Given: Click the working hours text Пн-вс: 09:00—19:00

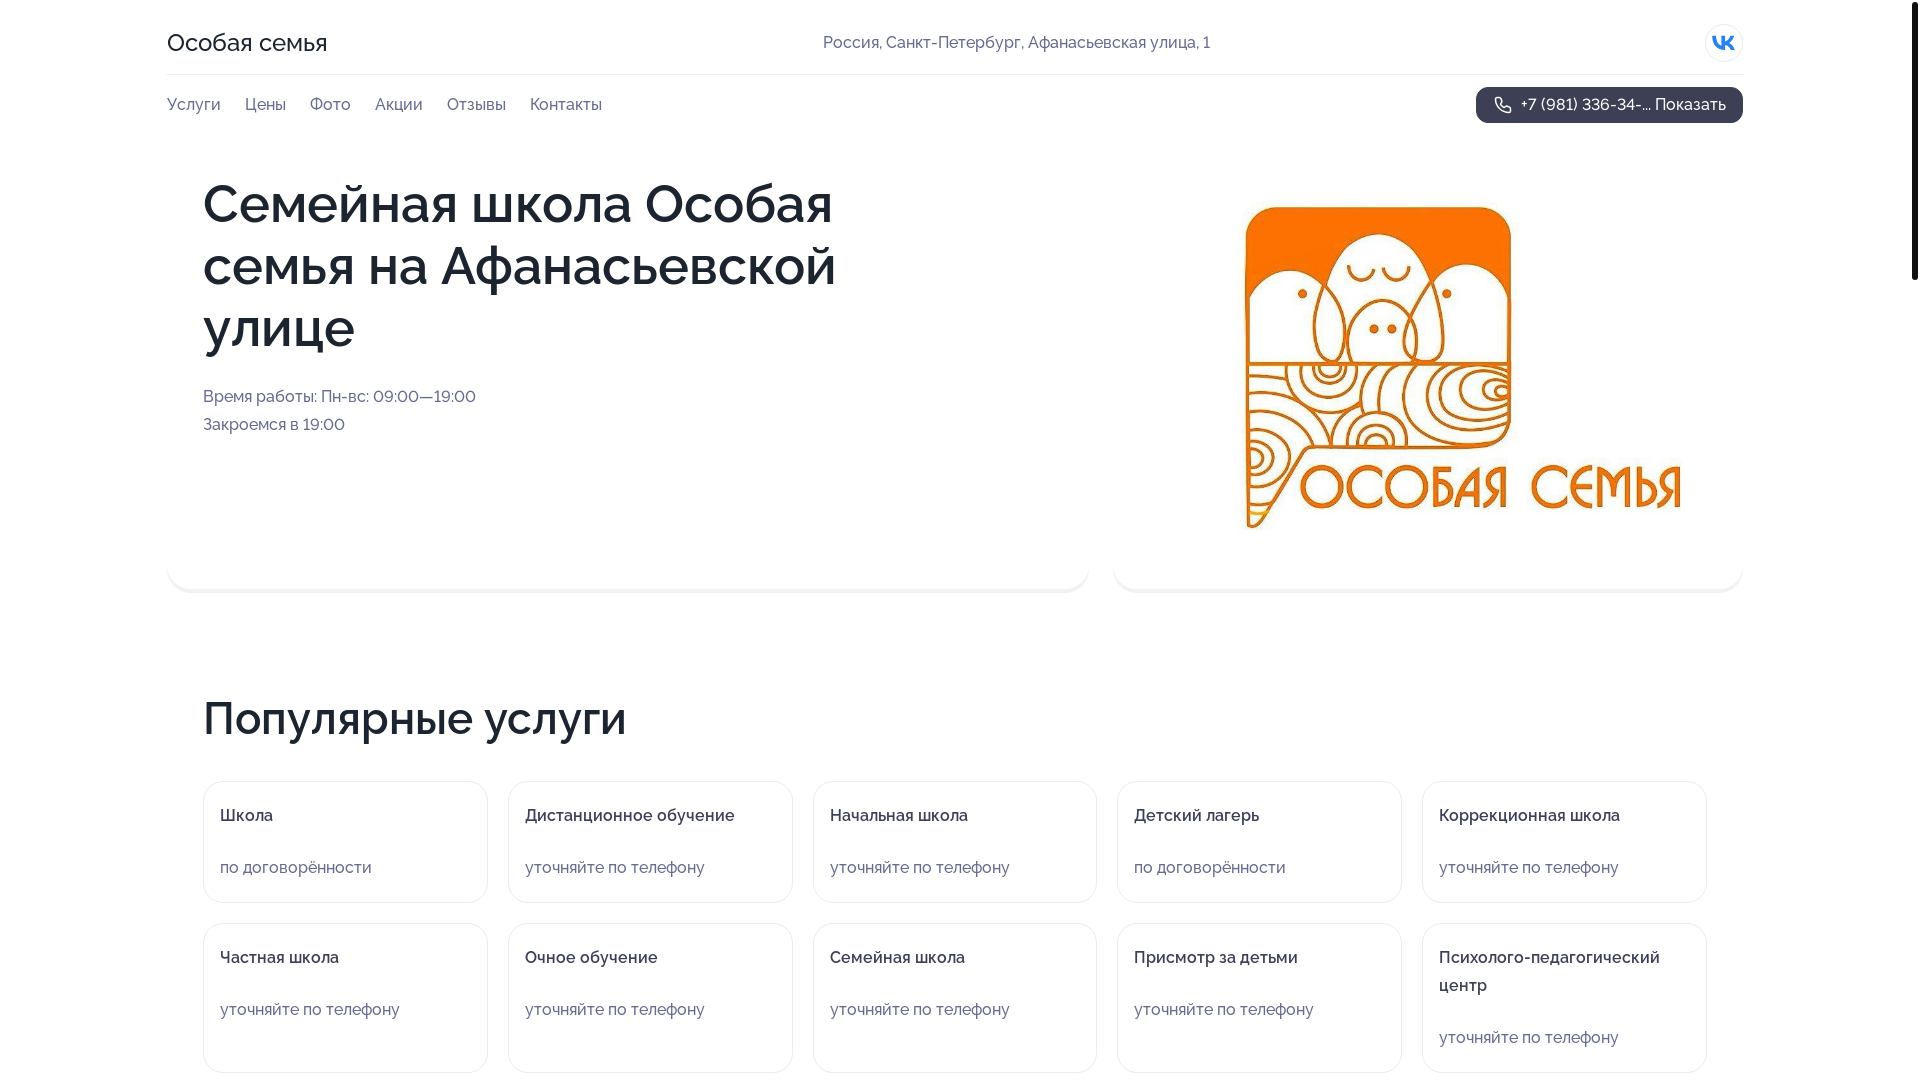Looking at the screenshot, I should tap(398, 397).
